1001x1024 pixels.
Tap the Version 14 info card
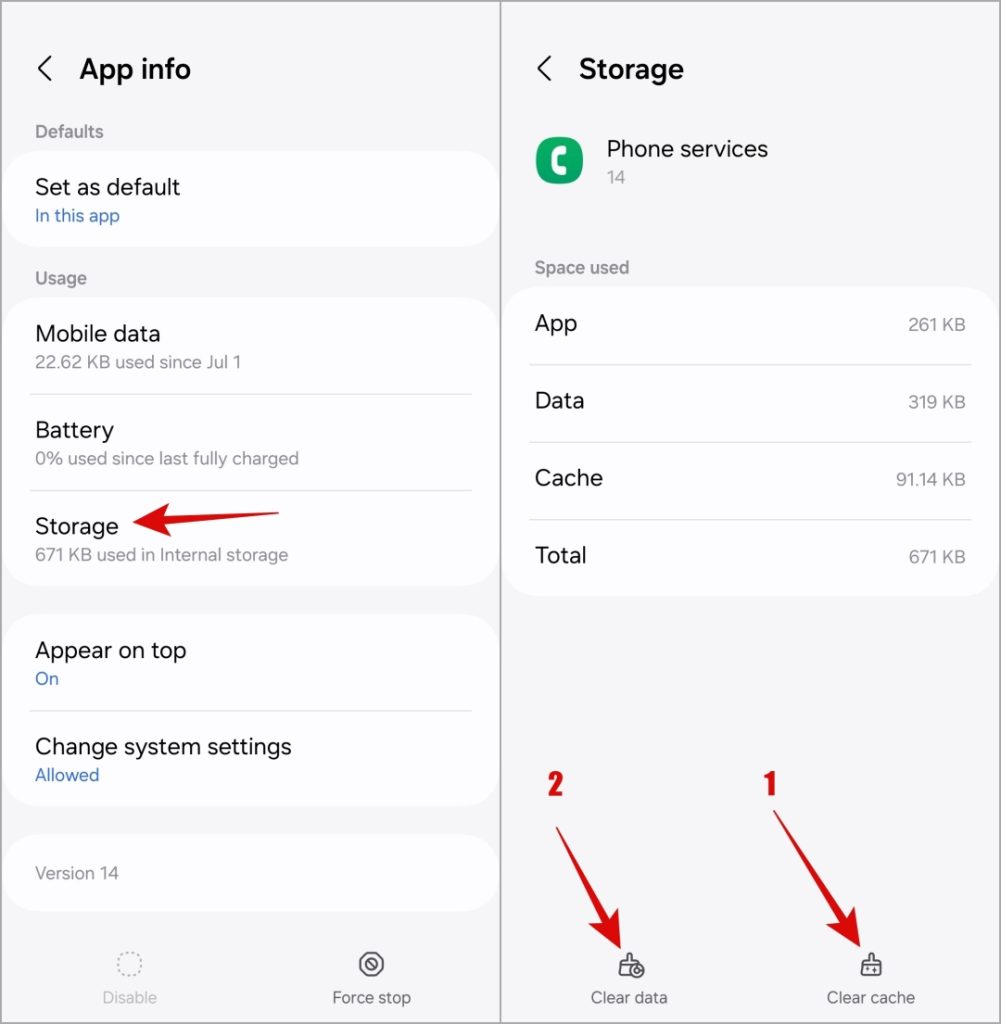coord(251,873)
